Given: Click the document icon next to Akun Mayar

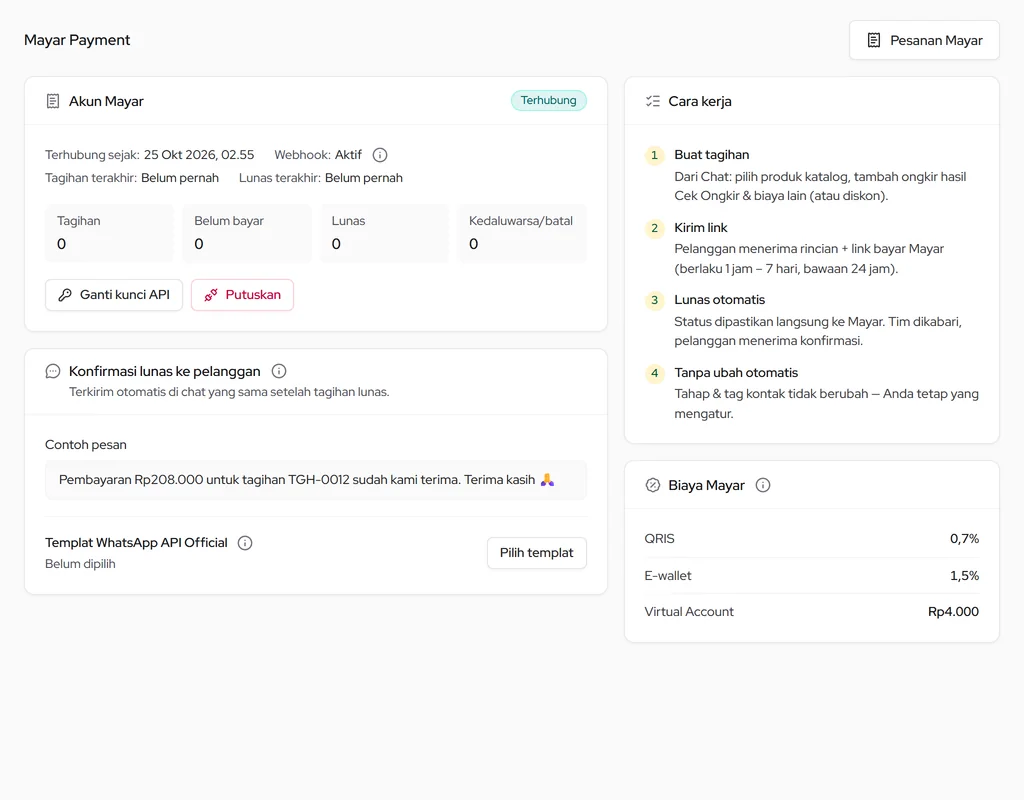Looking at the screenshot, I should pyautogui.click(x=53, y=101).
